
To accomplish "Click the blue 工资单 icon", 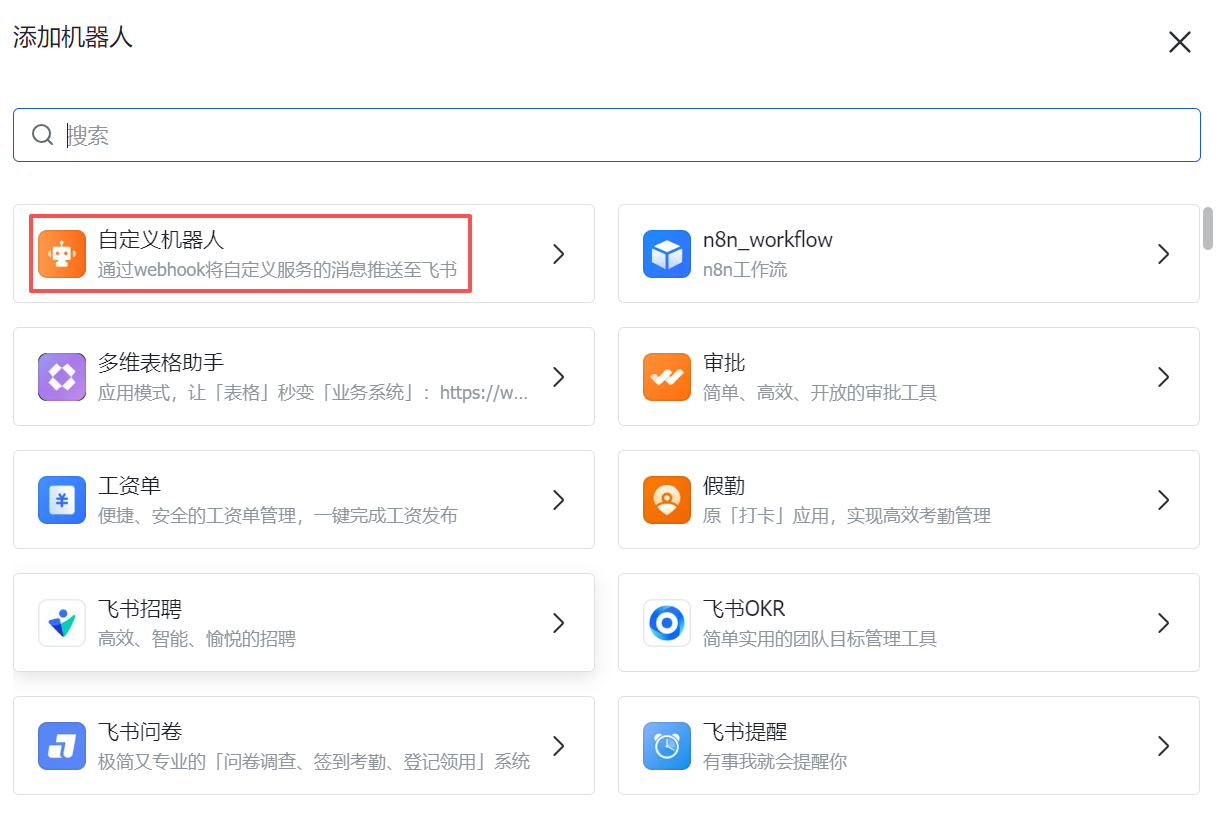I will [x=62, y=500].
